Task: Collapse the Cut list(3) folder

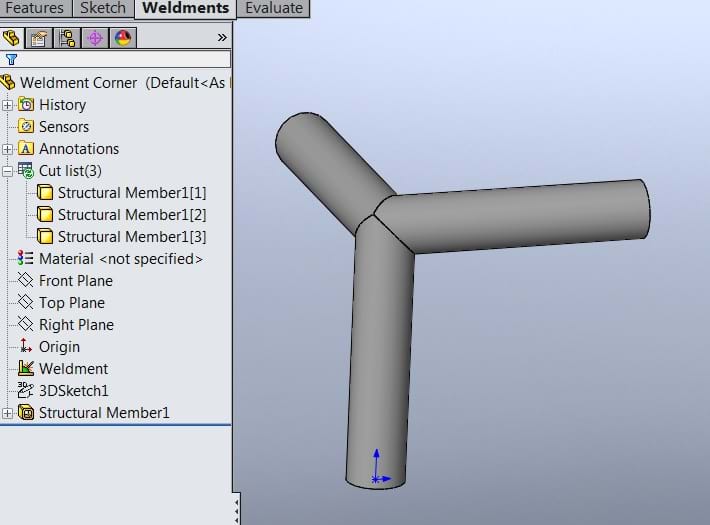Action: click(x=8, y=171)
